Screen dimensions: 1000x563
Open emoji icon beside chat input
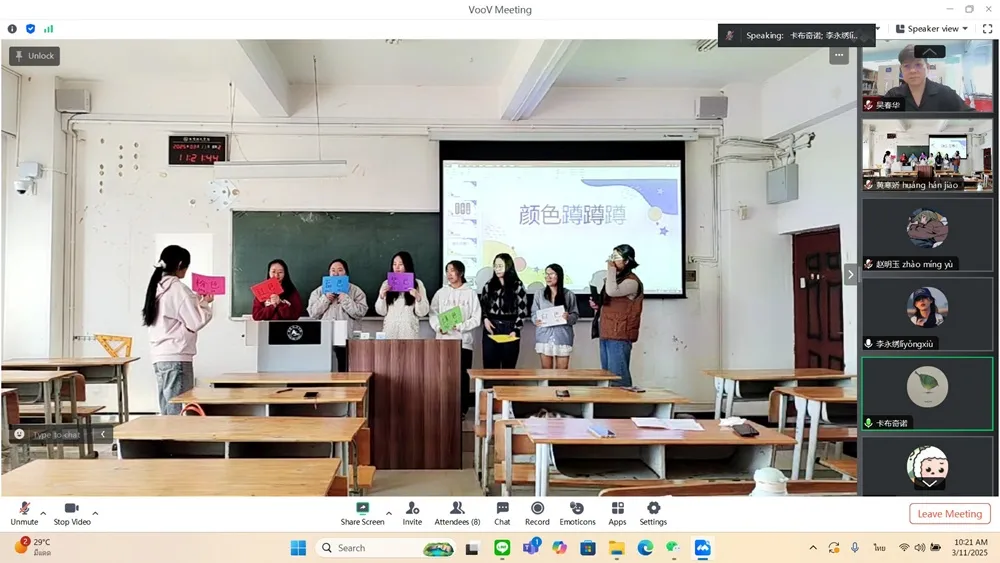click(19, 434)
